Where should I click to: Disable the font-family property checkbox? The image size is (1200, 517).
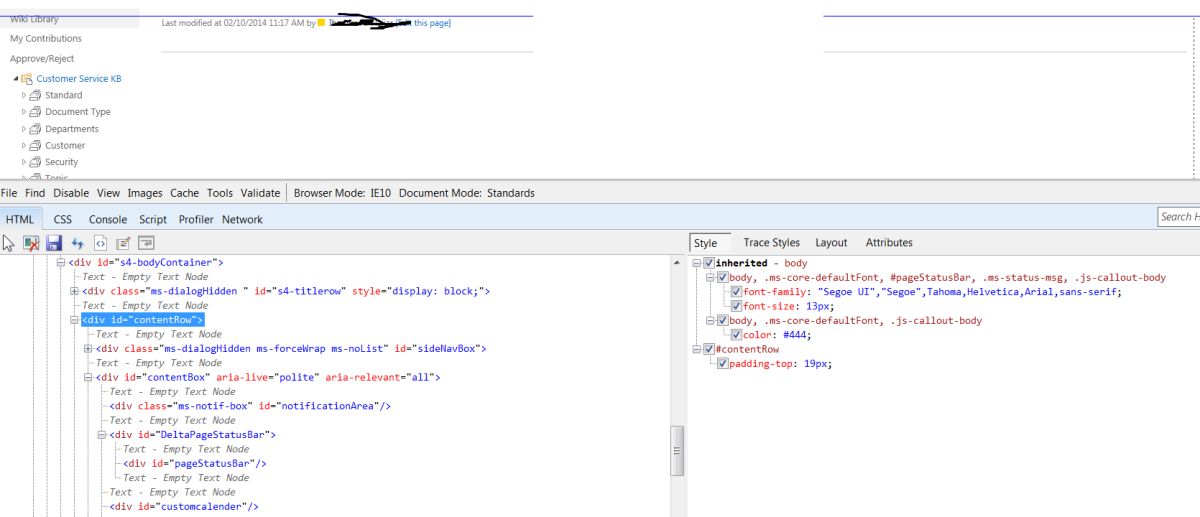[737, 292]
